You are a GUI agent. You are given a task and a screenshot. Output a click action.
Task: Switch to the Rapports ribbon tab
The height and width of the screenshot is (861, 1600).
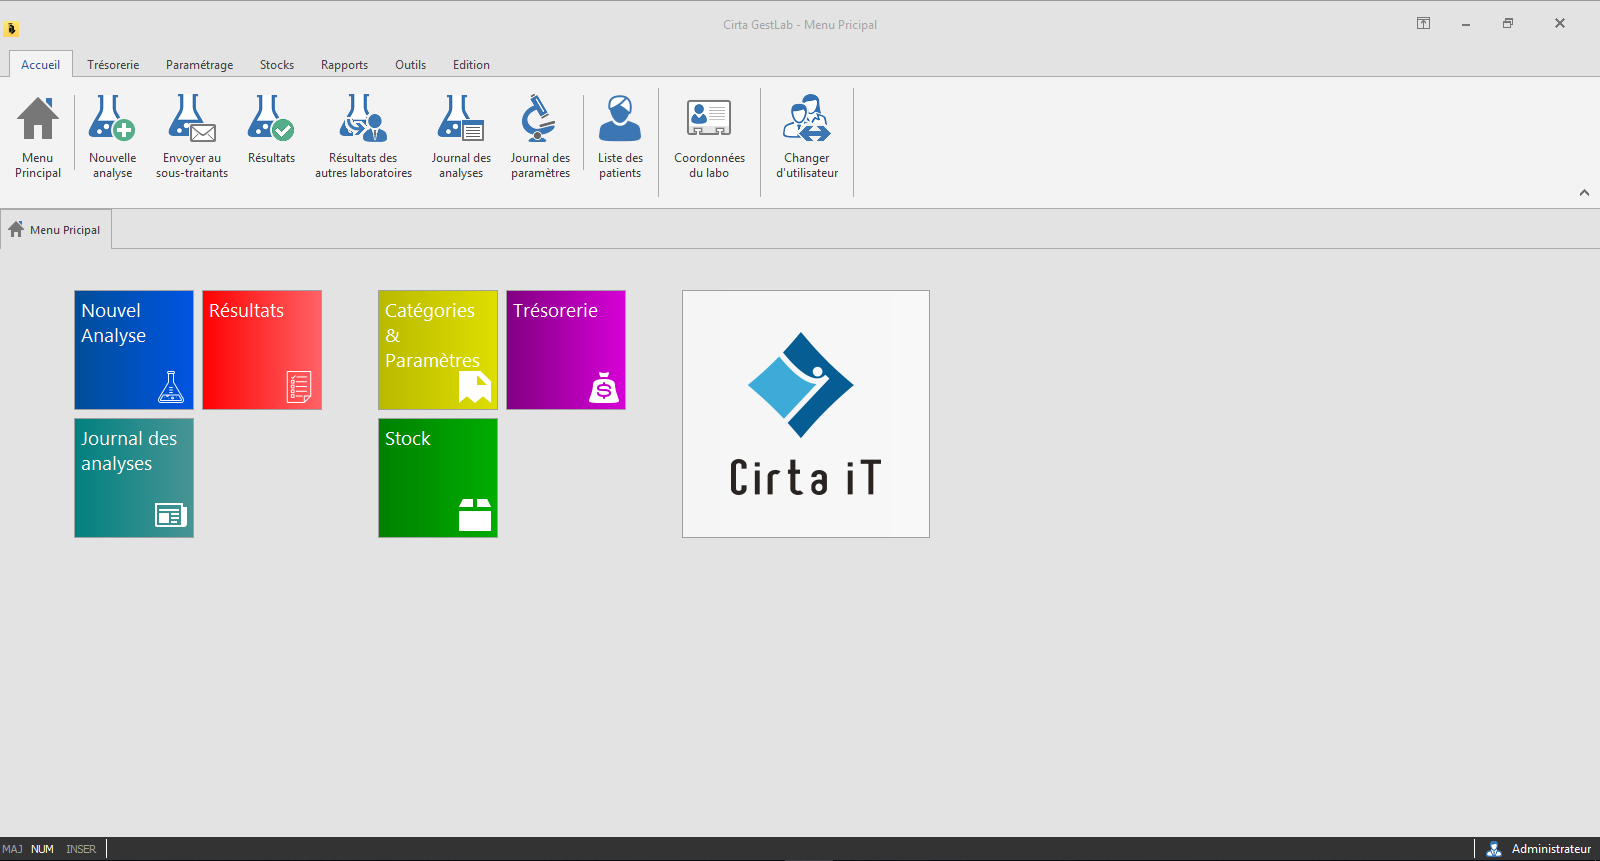click(x=344, y=64)
